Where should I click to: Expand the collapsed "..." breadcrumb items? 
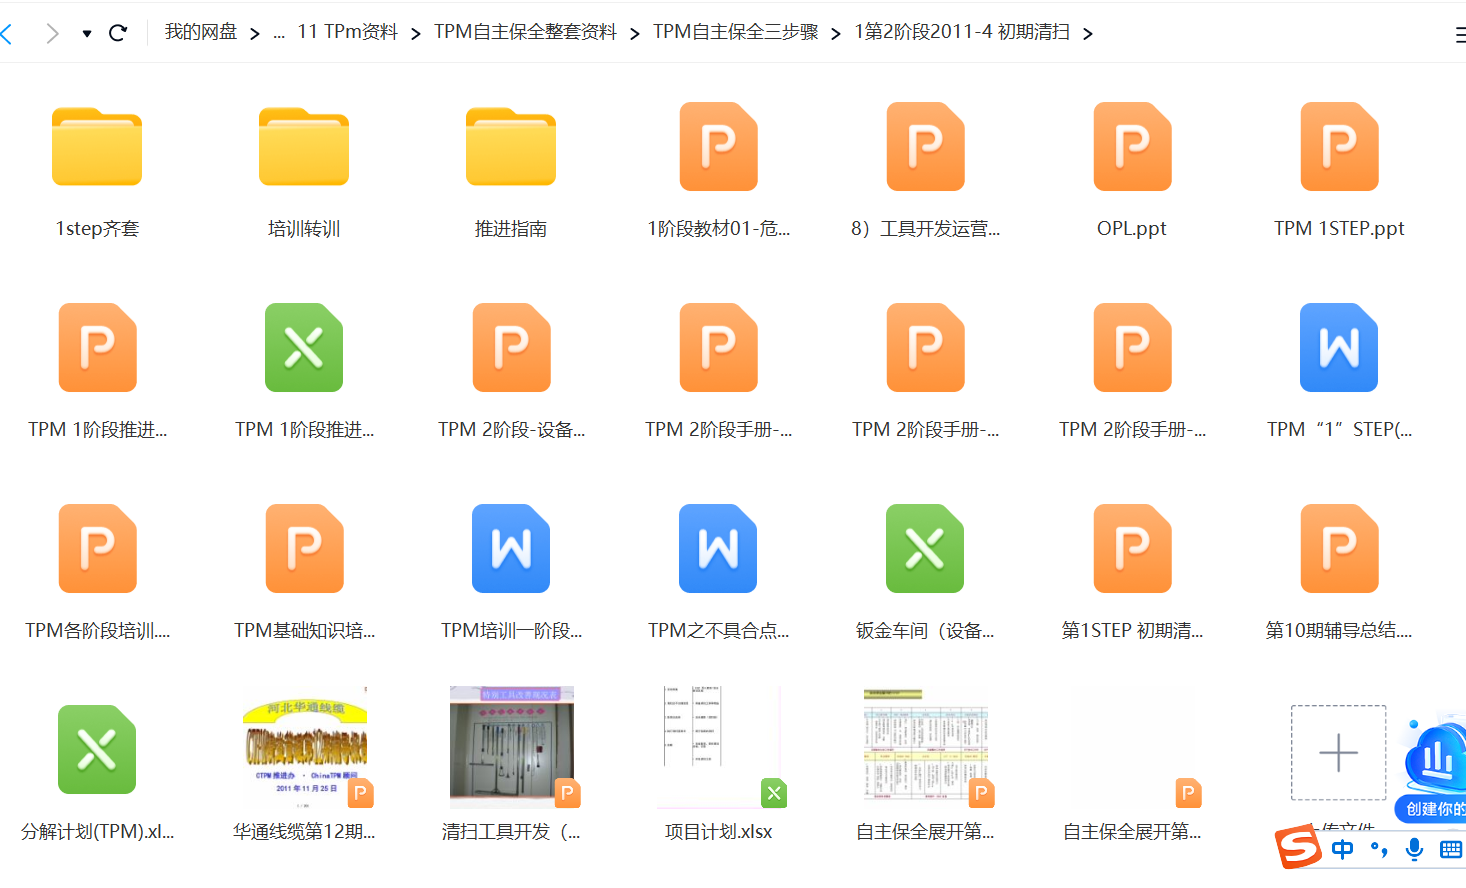pyautogui.click(x=278, y=31)
